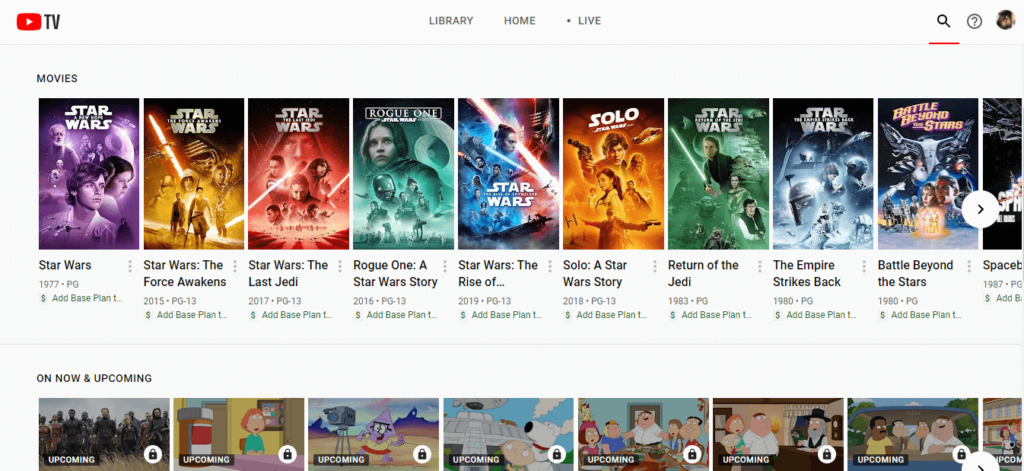Switch to the Library tab
Viewport: 1024px width, 471px height.
[451, 21]
